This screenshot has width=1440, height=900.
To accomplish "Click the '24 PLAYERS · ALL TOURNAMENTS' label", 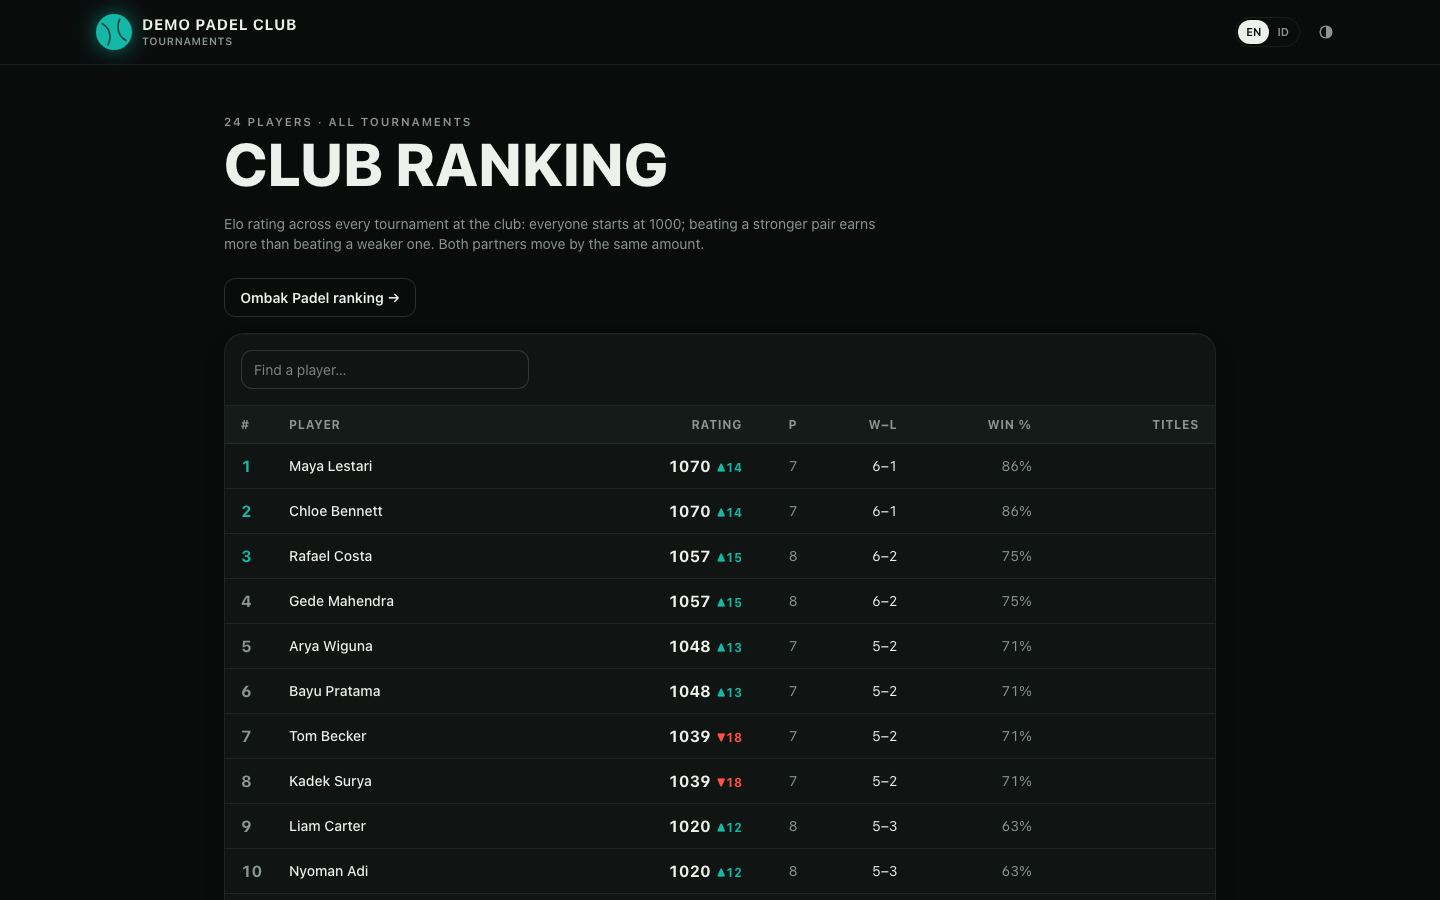I will point(348,122).
